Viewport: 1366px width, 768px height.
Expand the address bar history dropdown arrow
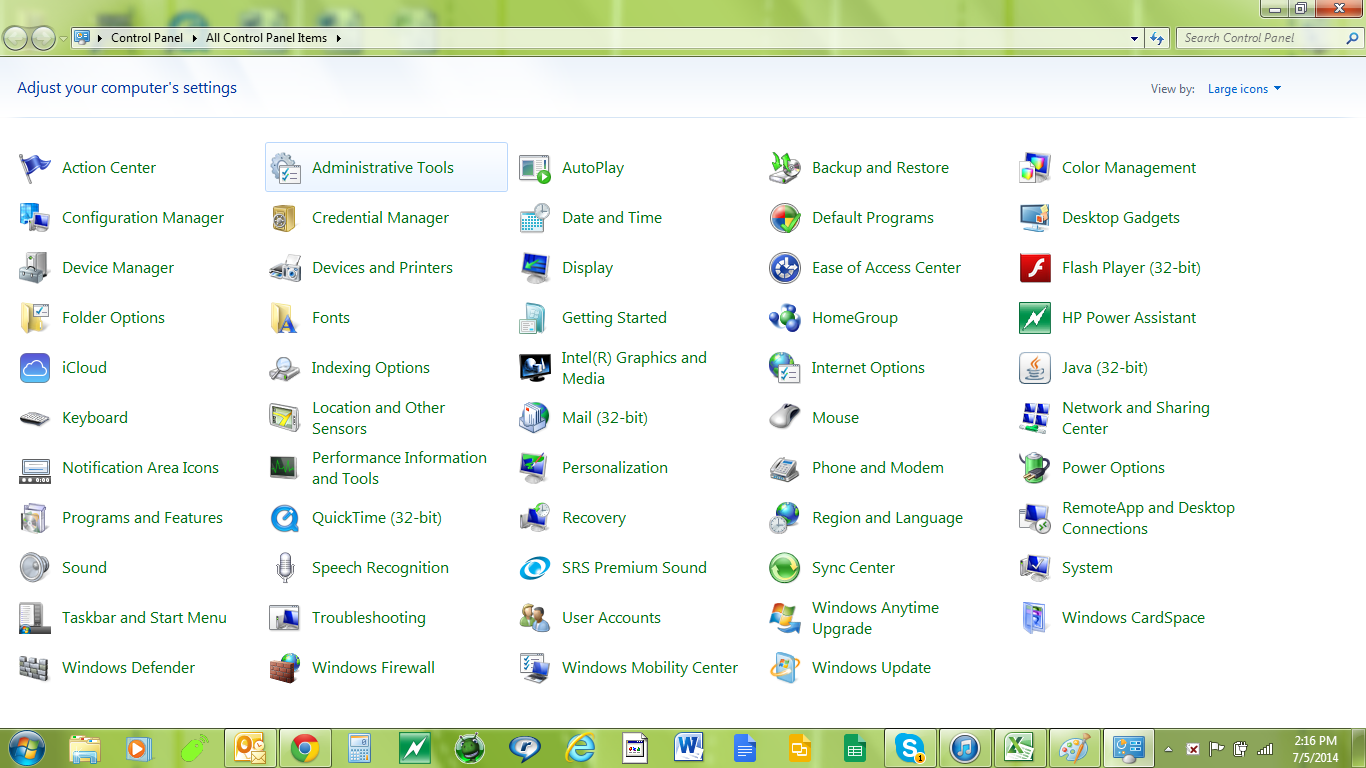pyautogui.click(x=1134, y=38)
